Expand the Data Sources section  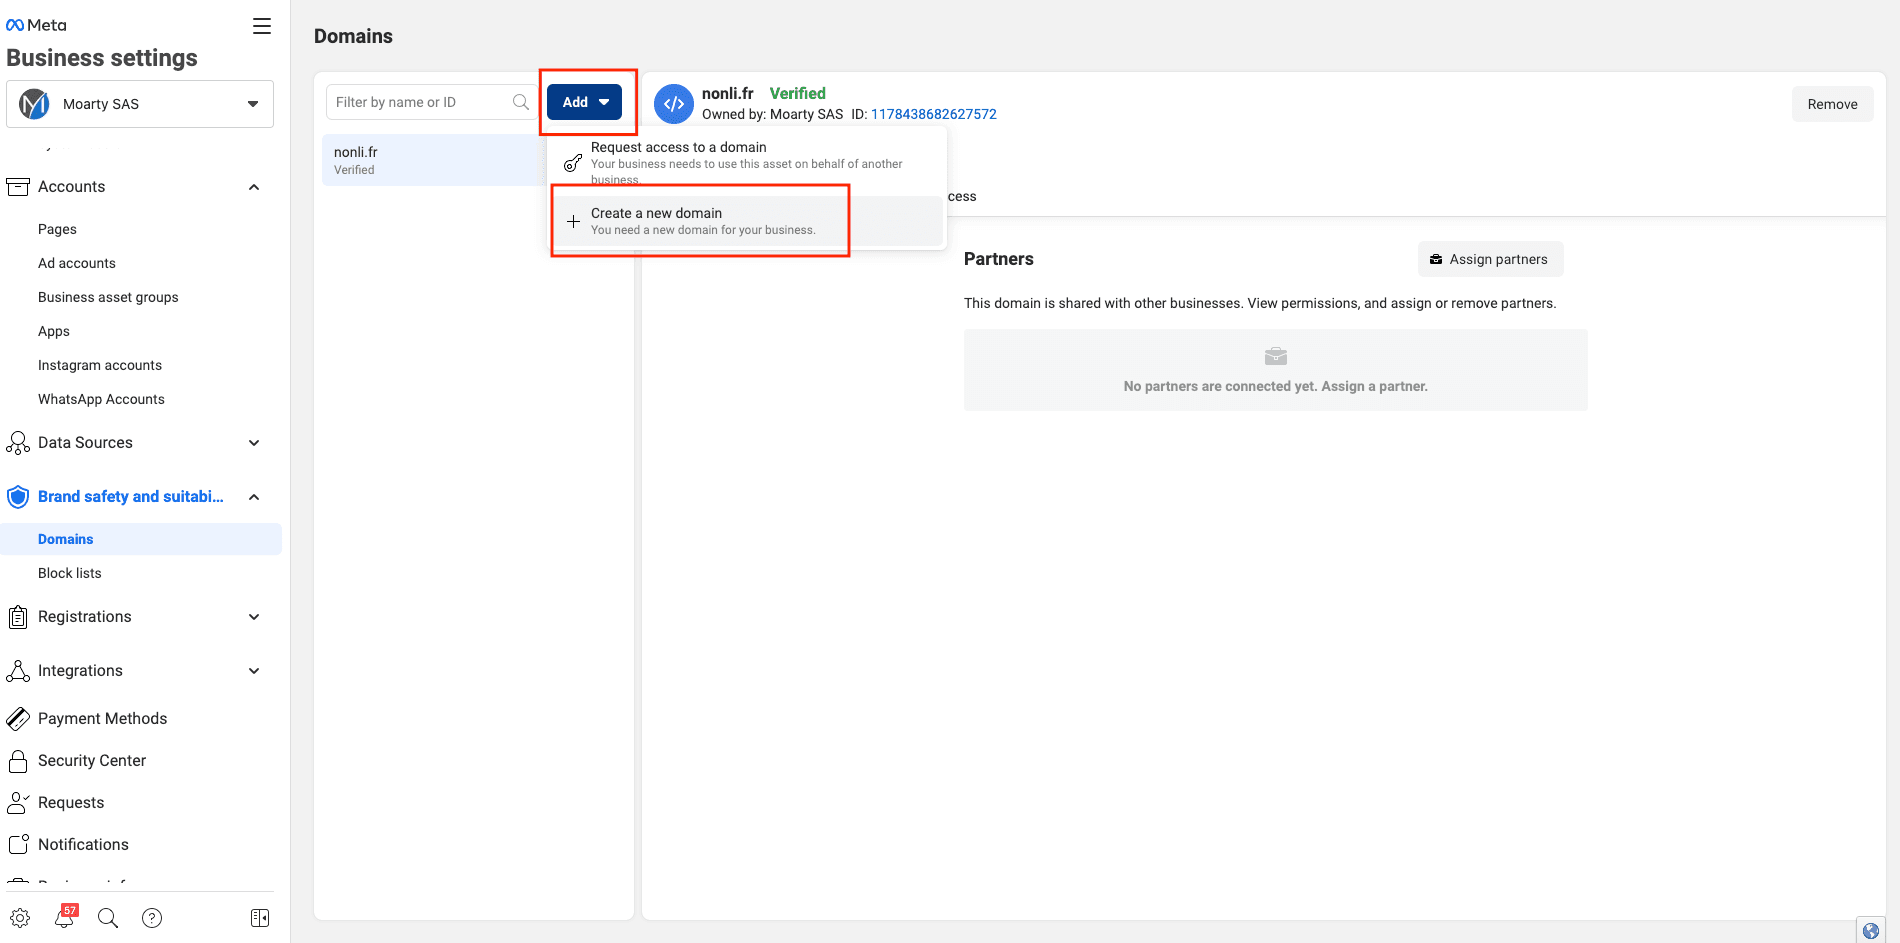click(254, 443)
